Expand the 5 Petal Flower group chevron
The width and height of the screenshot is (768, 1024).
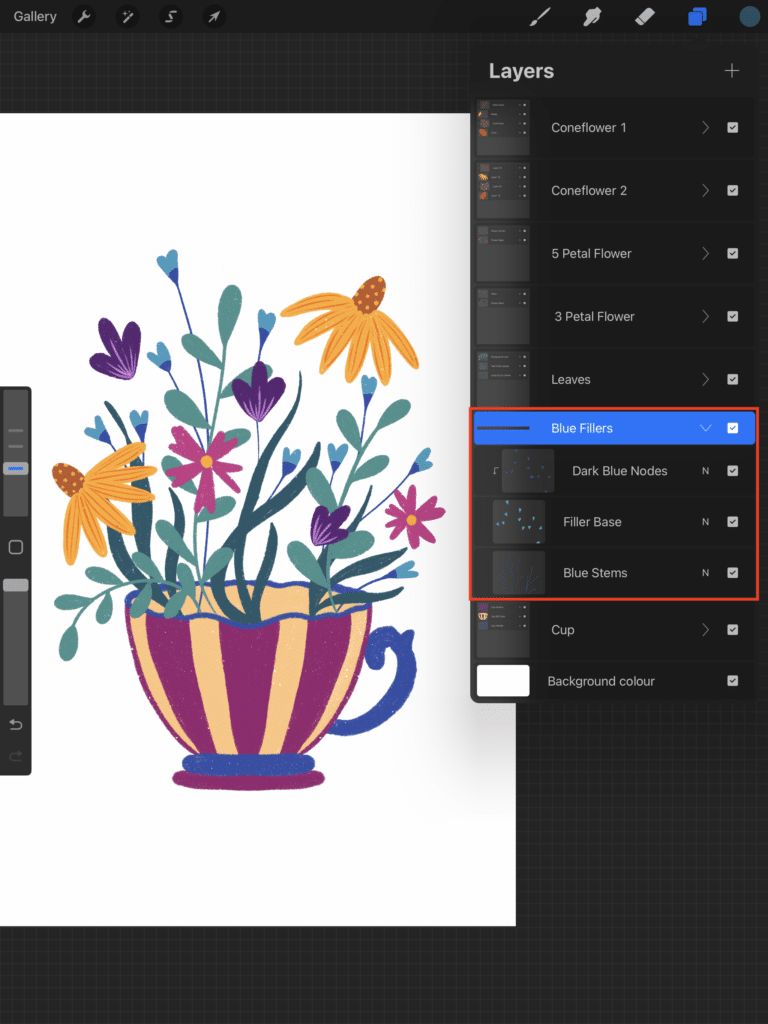coord(705,253)
